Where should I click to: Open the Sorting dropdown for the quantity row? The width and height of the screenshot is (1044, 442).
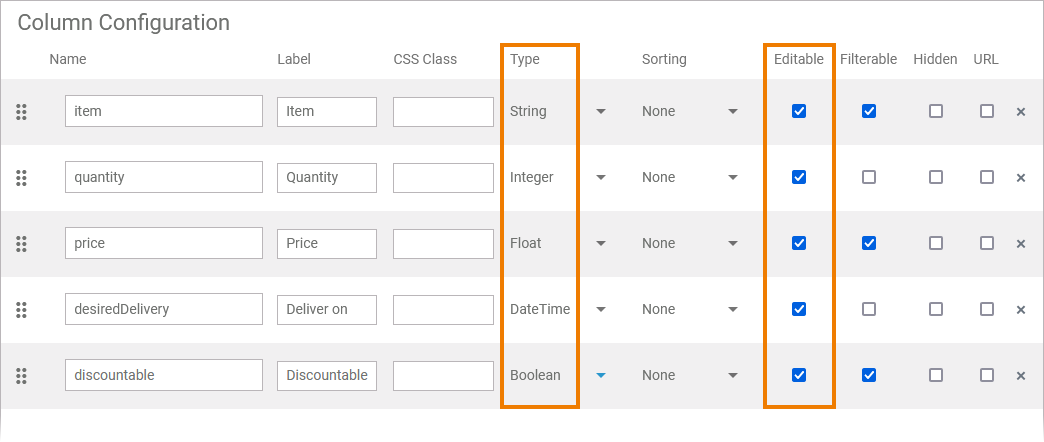690,178
